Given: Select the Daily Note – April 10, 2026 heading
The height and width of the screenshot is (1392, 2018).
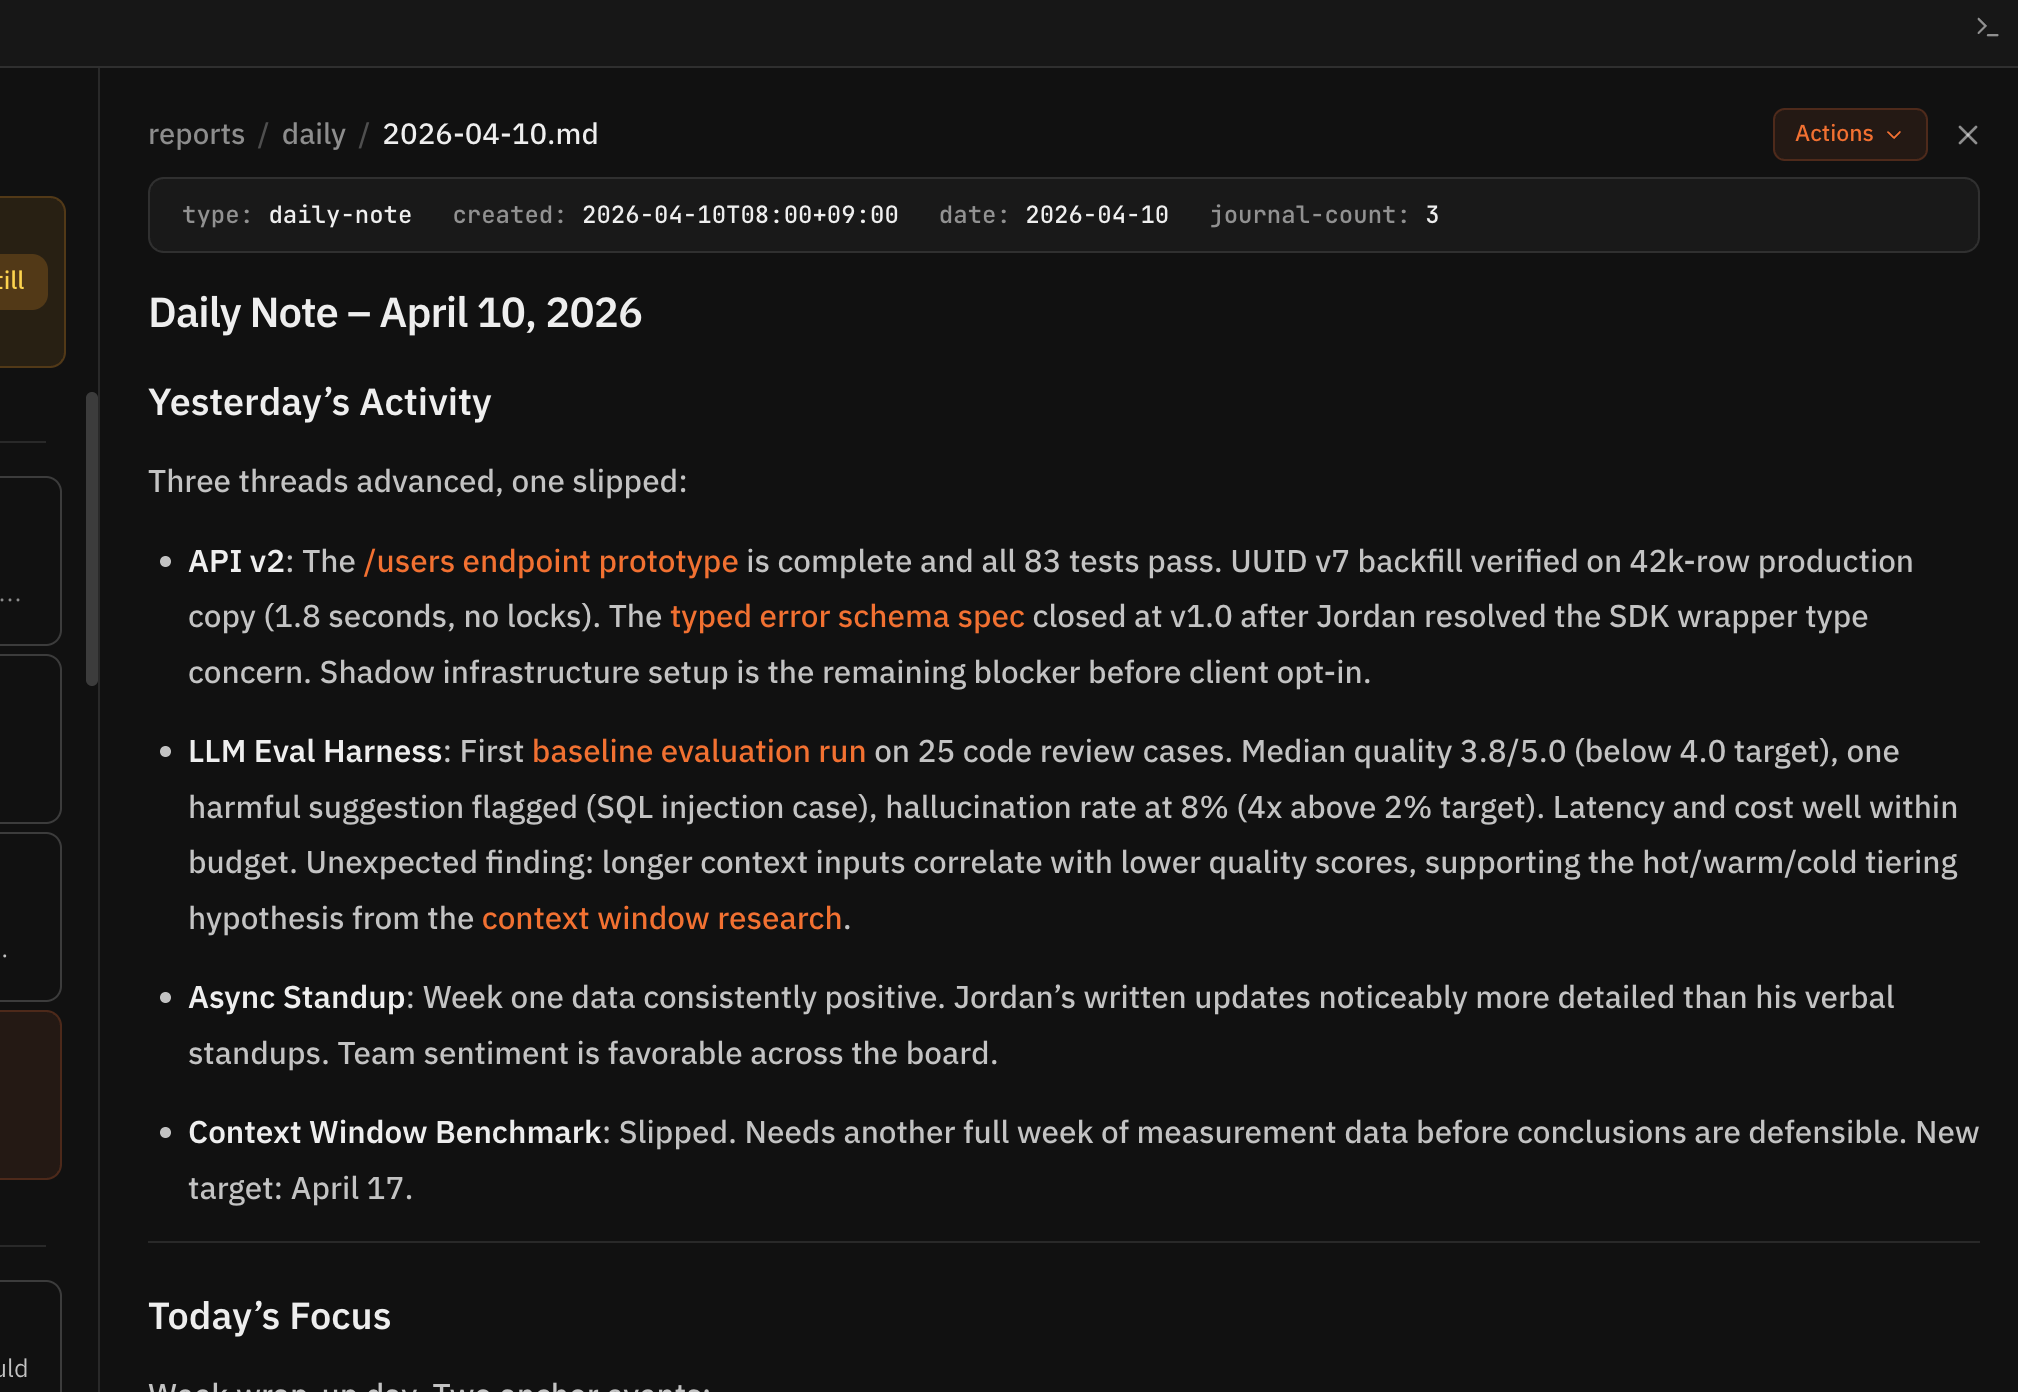Looking at the screenshot, I should [x=395, y=312].
